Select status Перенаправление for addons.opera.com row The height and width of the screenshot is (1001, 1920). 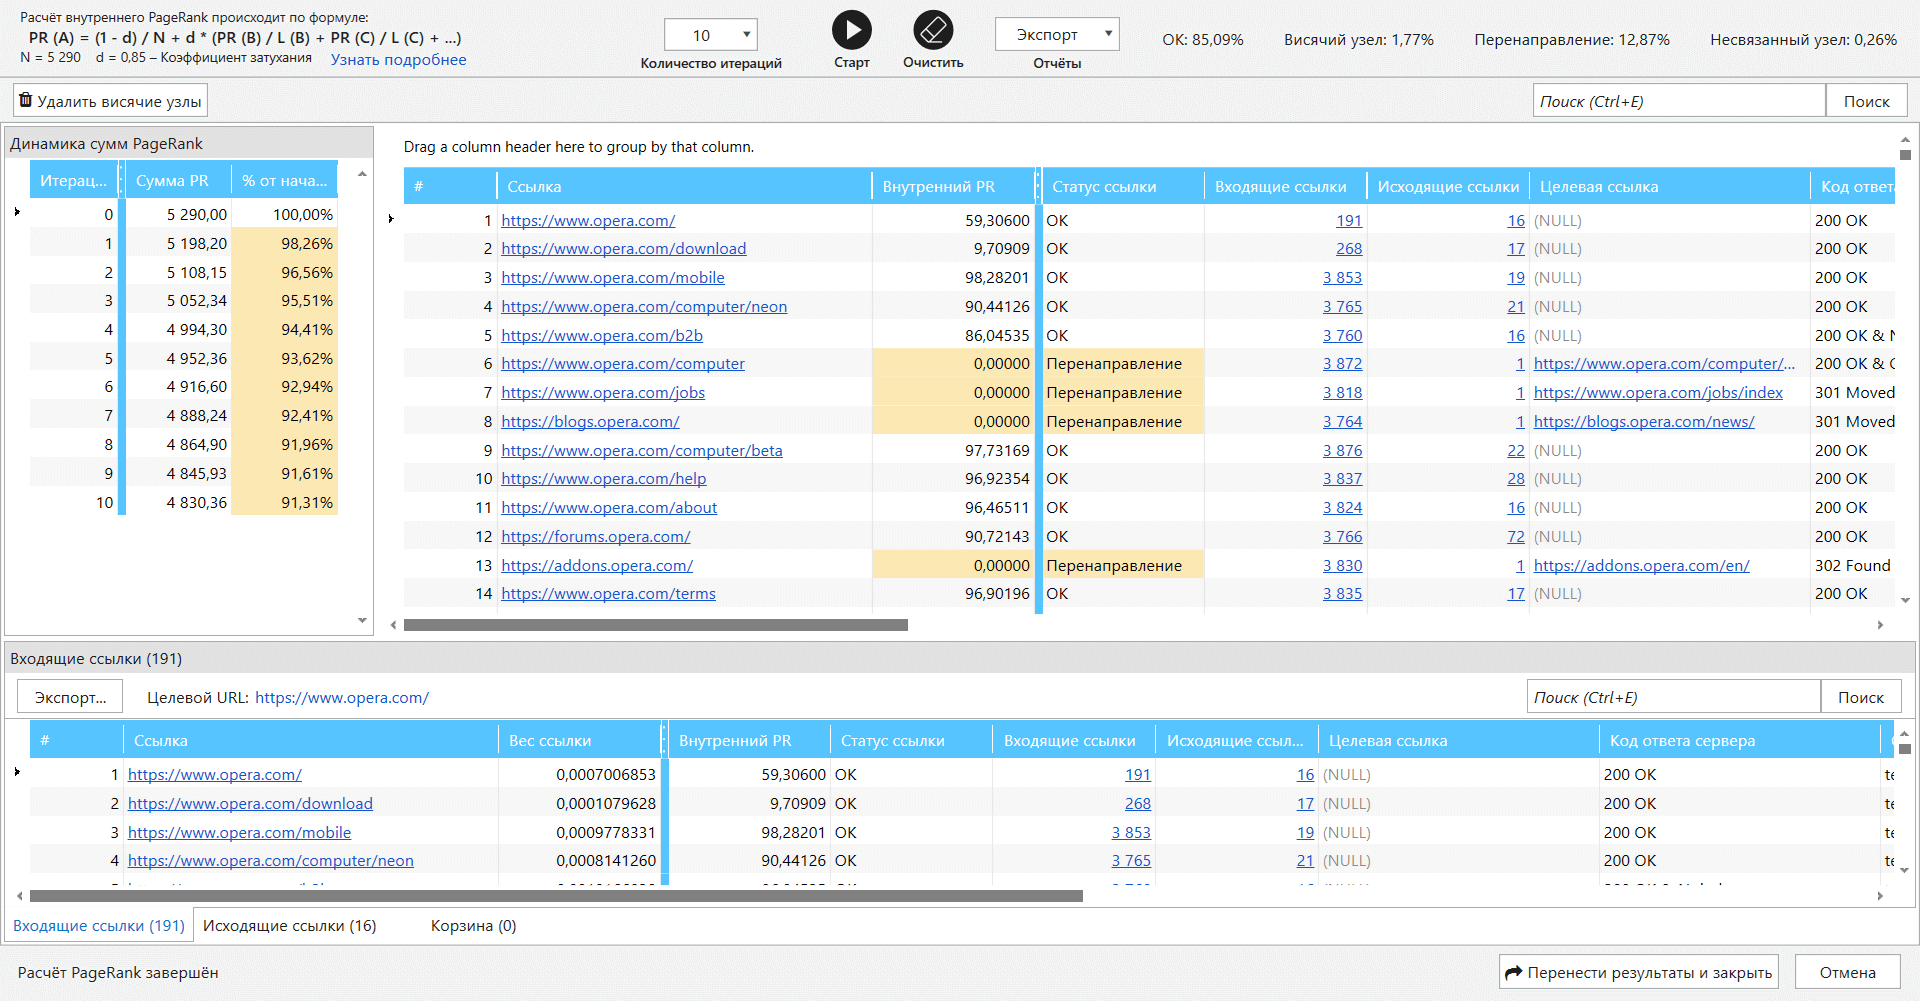coord(1114,566)
